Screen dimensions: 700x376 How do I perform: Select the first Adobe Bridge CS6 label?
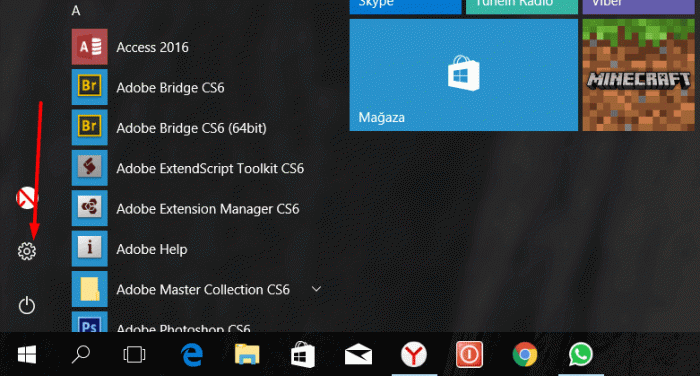tap(170, 88)
